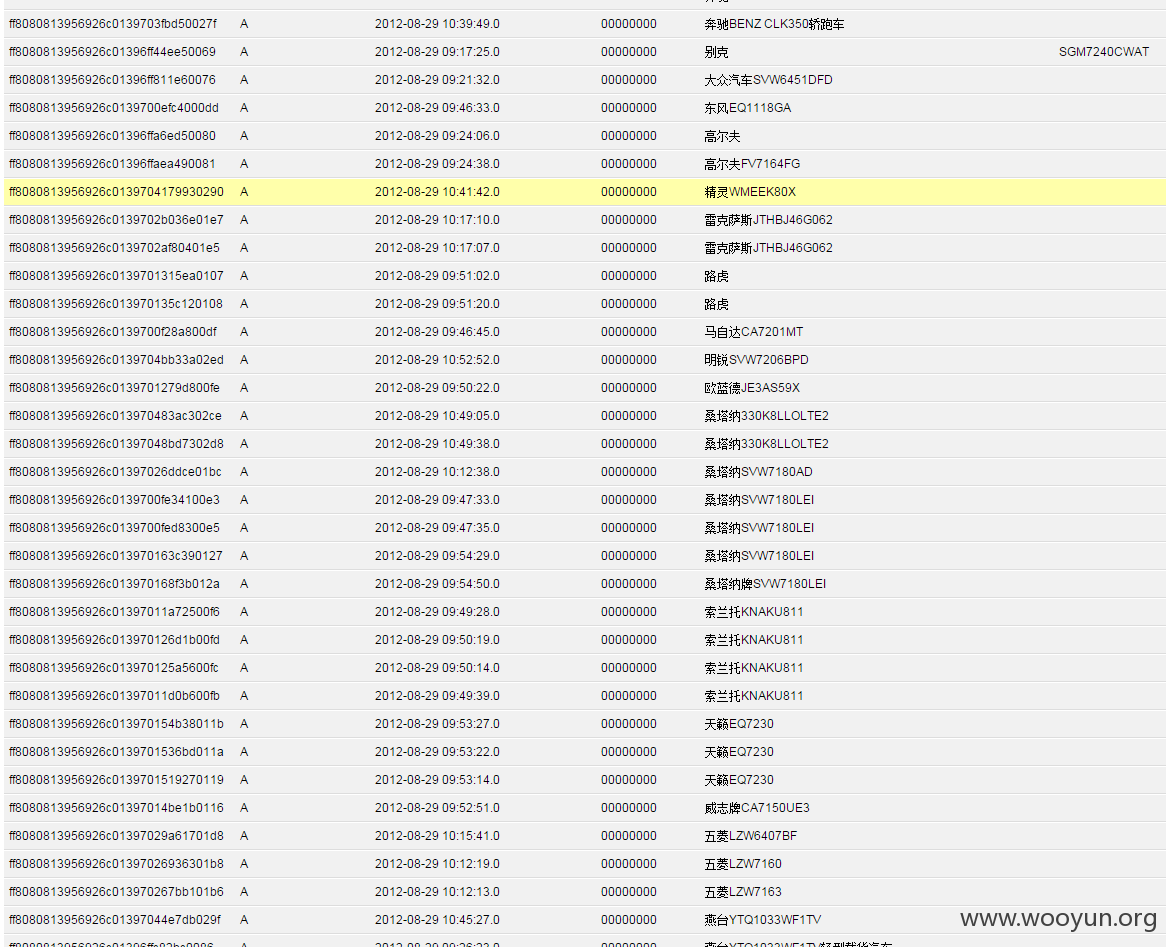Image resolution: width=1166 pixels, height=947 pixels.
Task: Select timestamp 2012-08-29 10:41:42.0
Action: [x=437, y=192]
